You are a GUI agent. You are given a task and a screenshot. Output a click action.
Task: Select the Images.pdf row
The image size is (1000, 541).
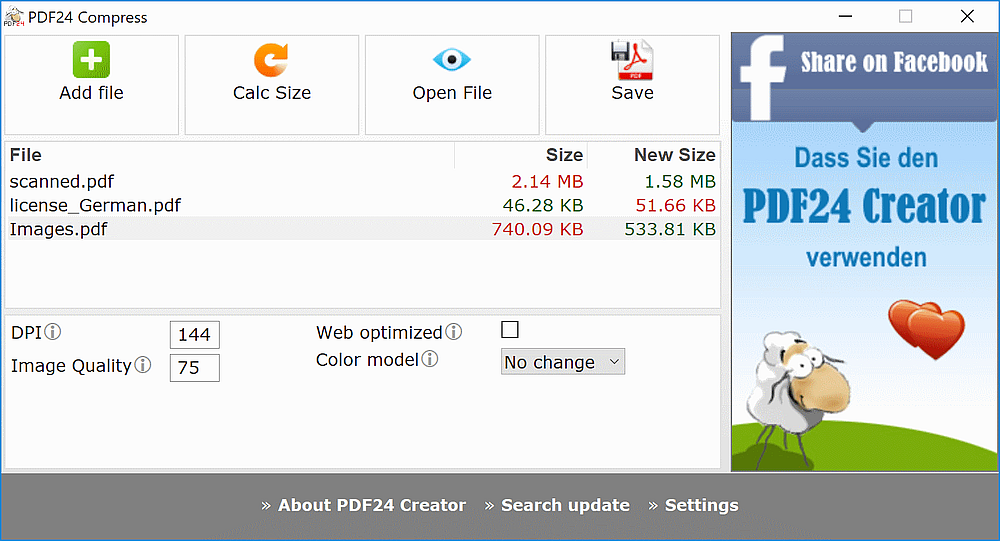pos(362,229)
